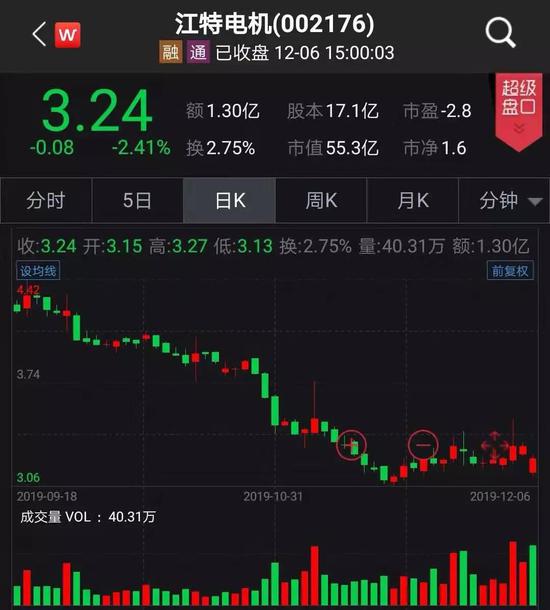
Task: Tap the 融 margin trading badge
Action: click(171, 52)
